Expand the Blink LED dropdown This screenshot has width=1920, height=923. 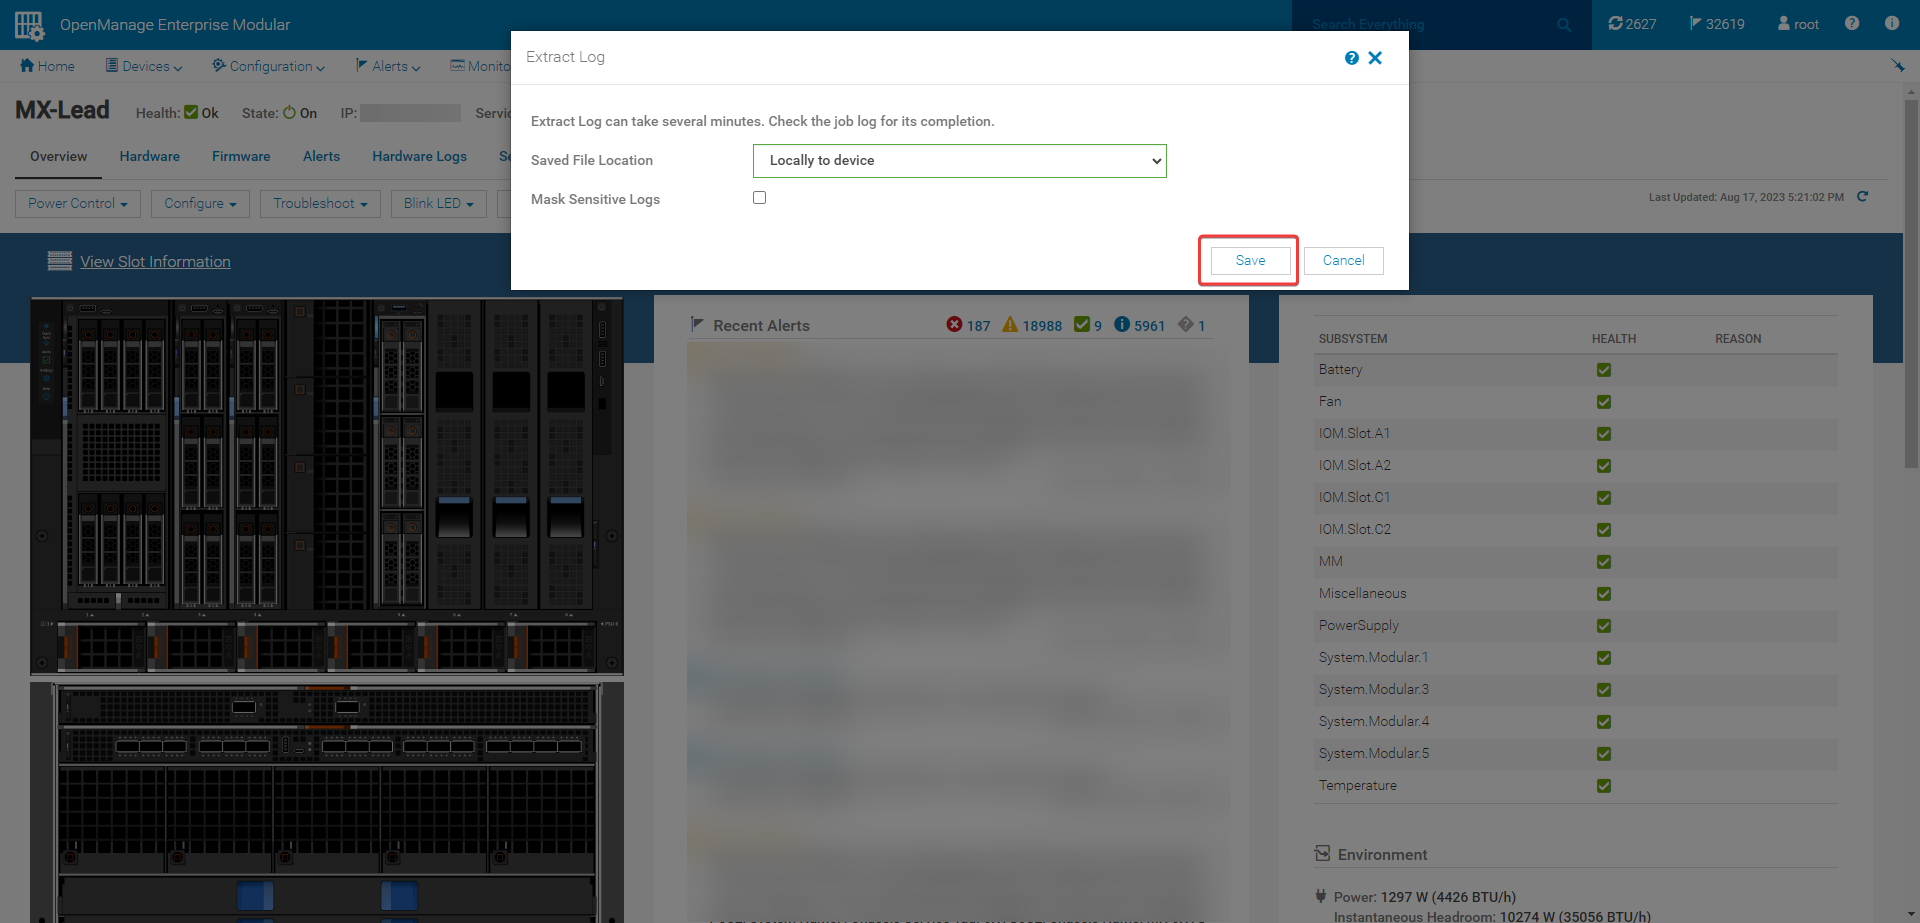tap(438, 203)
